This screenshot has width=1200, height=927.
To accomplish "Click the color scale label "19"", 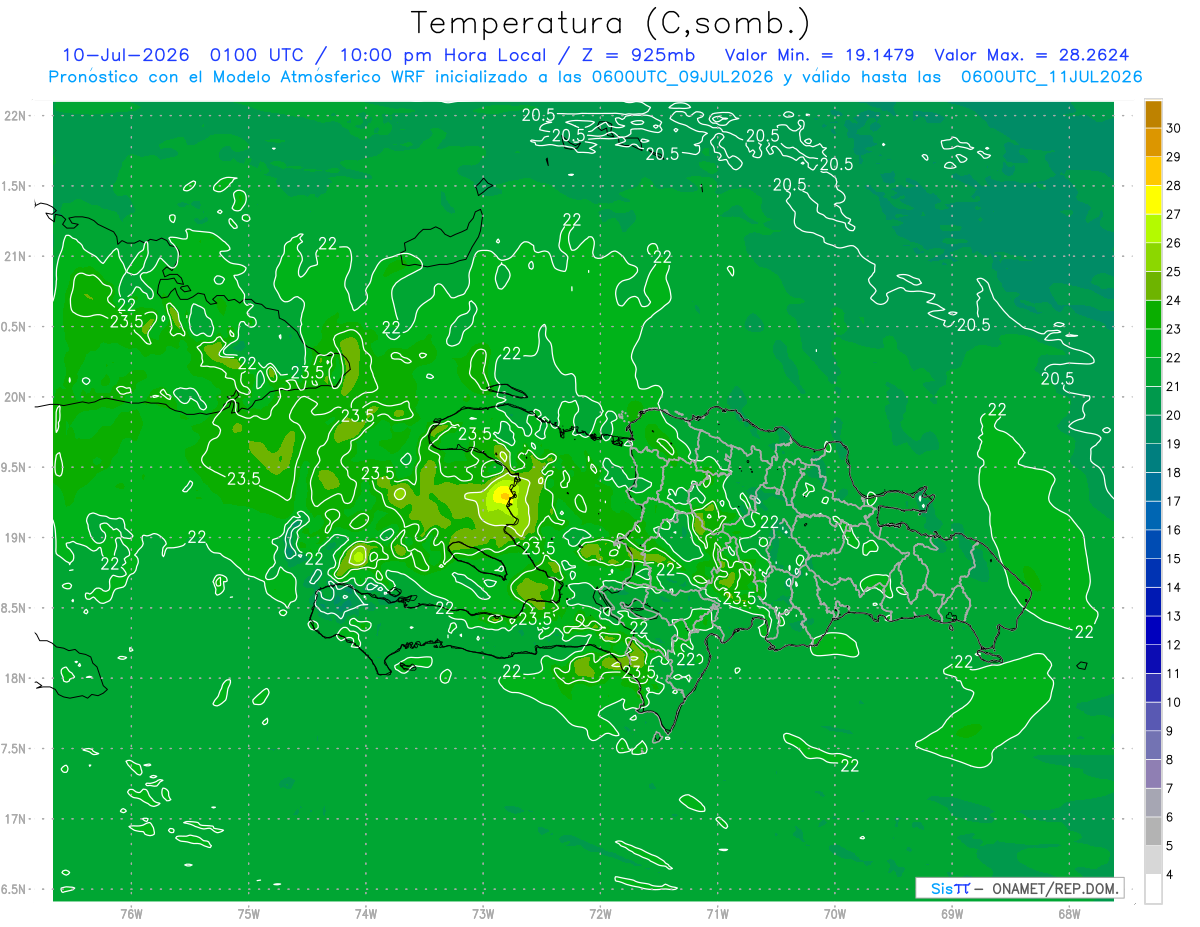I will (1174, 444).
